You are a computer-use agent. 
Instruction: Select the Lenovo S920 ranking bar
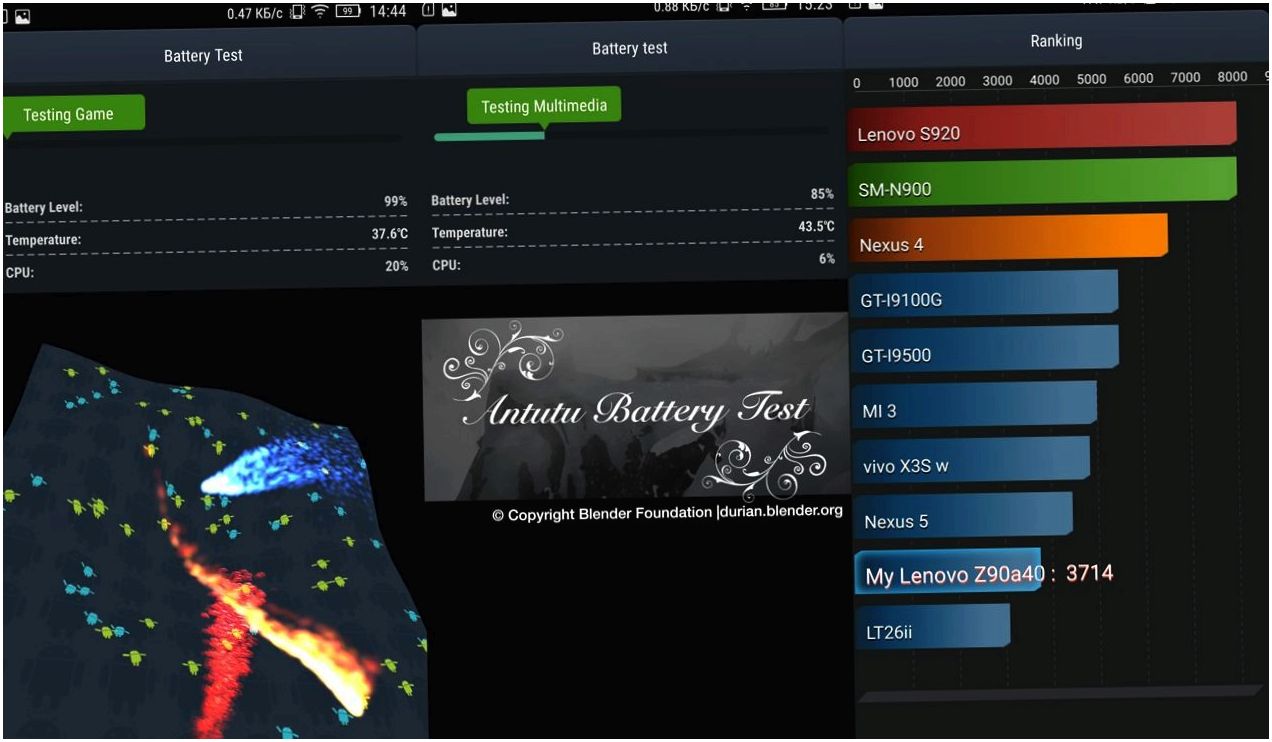1042,128
